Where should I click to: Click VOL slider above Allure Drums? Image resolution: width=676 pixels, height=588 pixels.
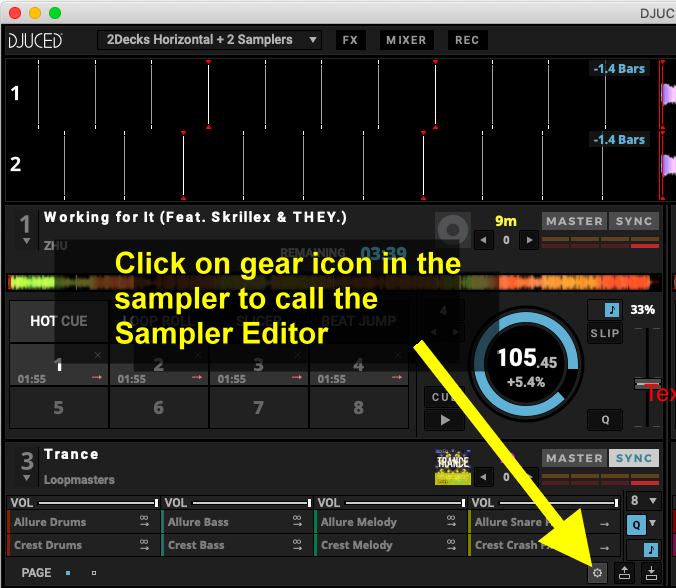coord(99,503)
